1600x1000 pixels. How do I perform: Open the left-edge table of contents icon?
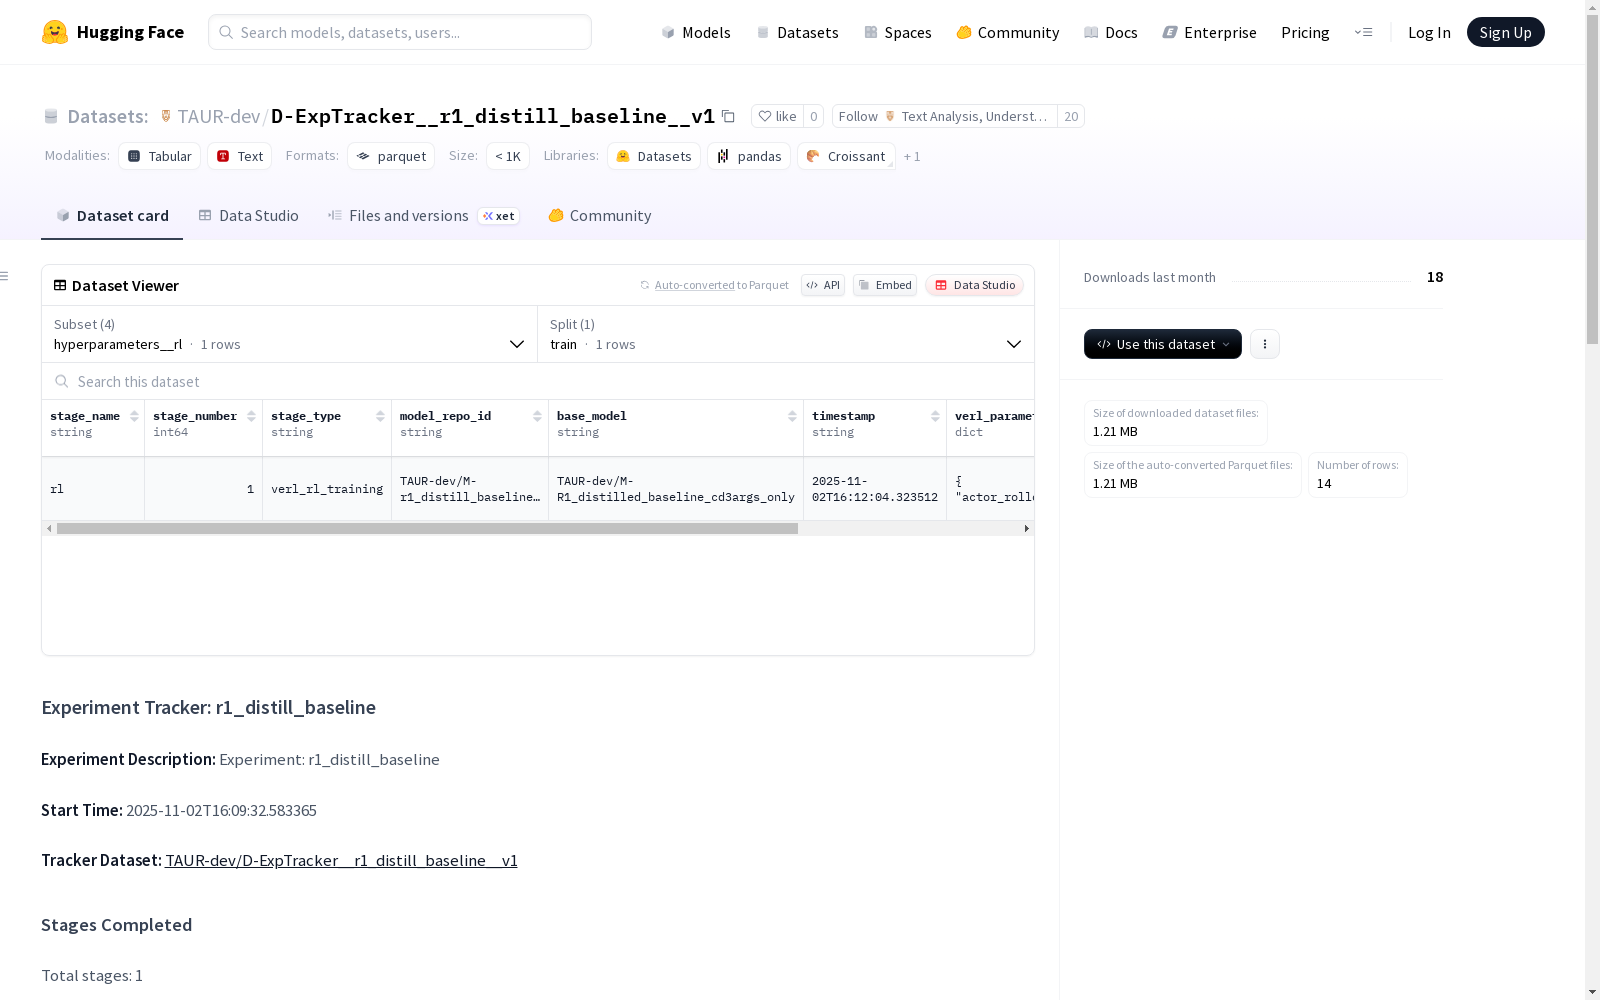pyautogui.click(x=5, y=276)
